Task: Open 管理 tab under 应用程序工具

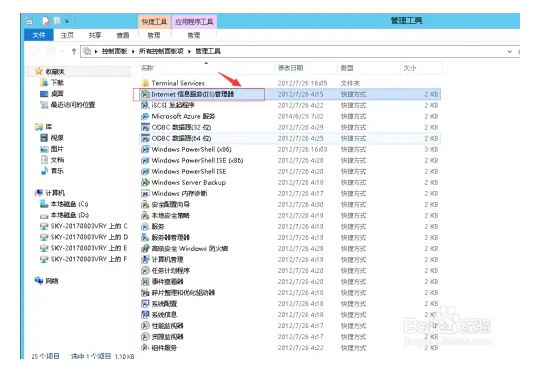Action: click(194, 35)
